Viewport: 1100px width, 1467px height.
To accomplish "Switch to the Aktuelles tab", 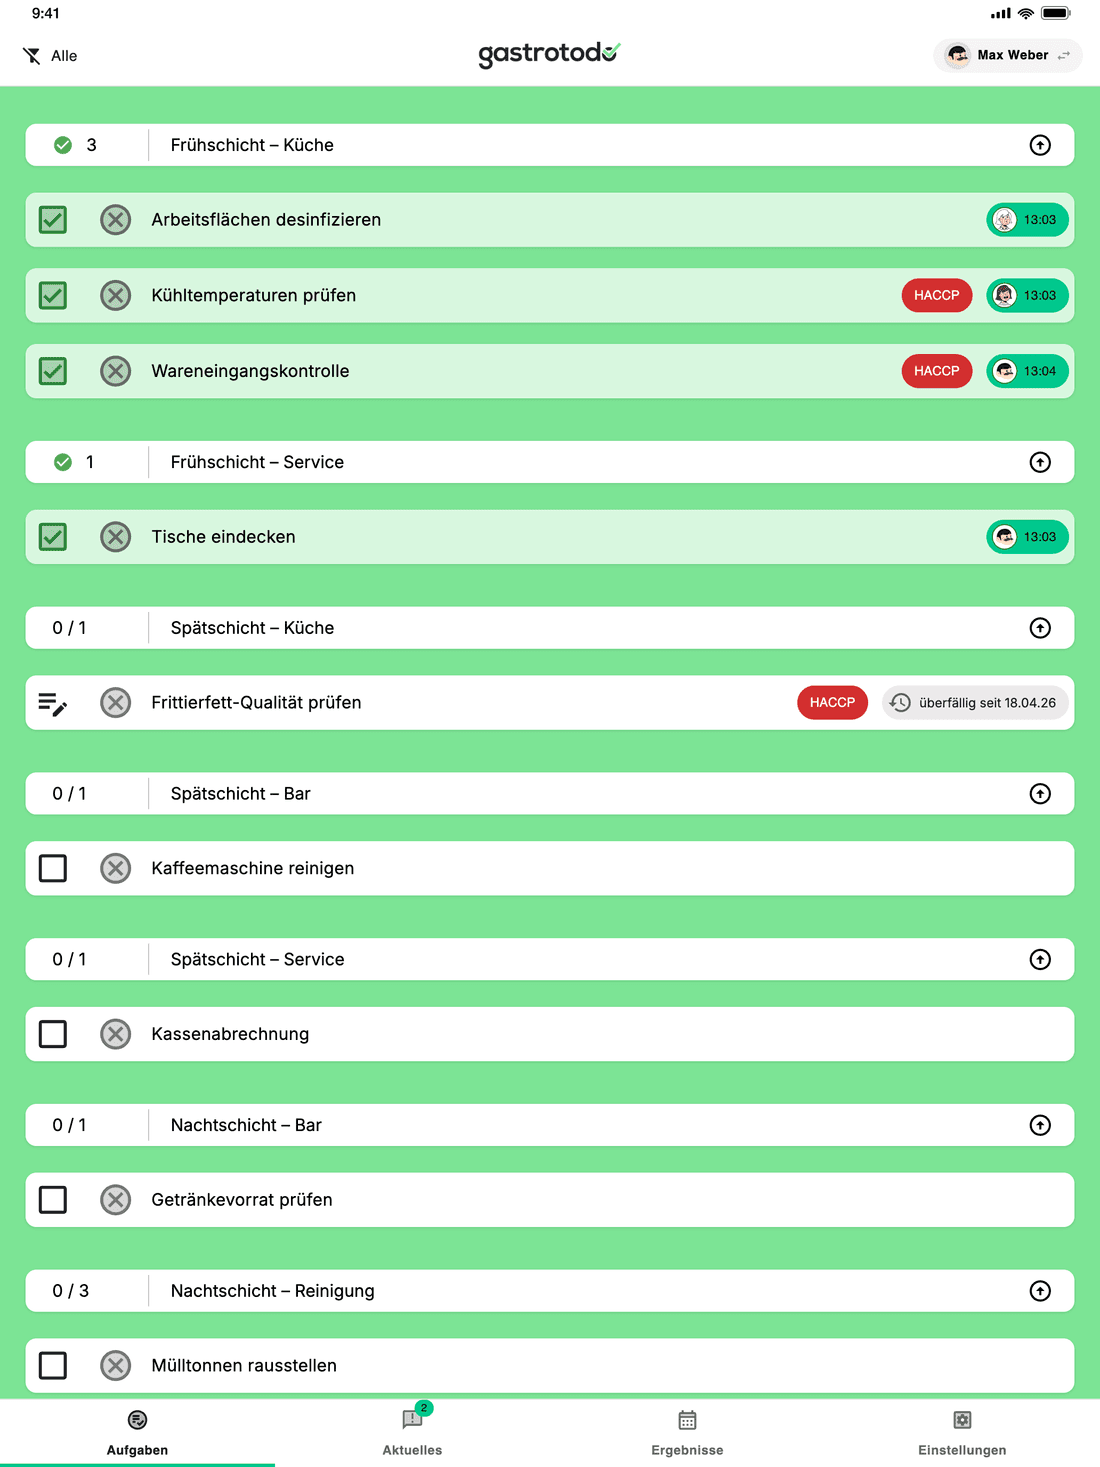I will click(412, 1431).
